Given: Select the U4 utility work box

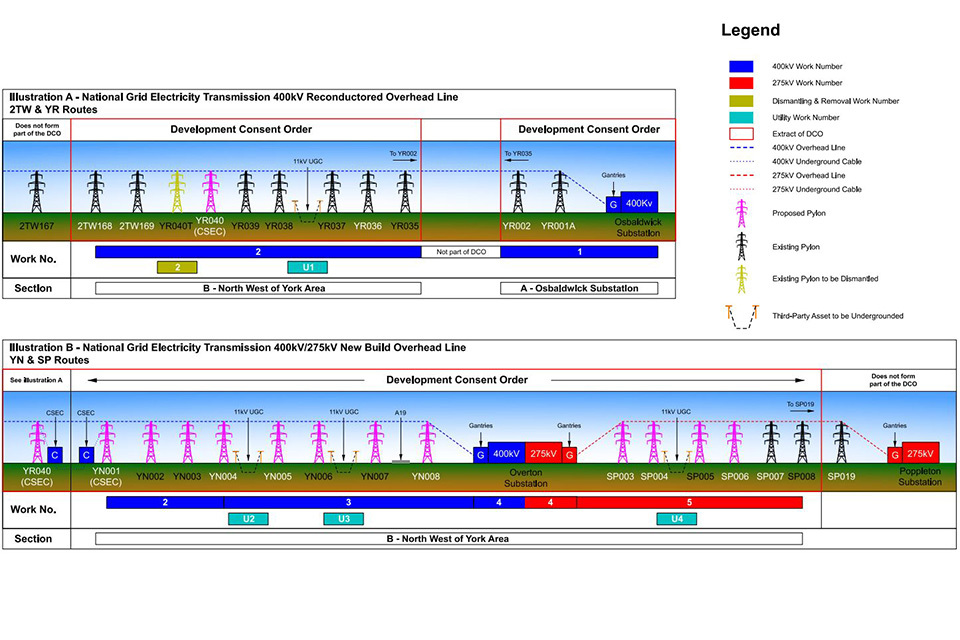Looking at the screenshot, I should coord(677,519).
